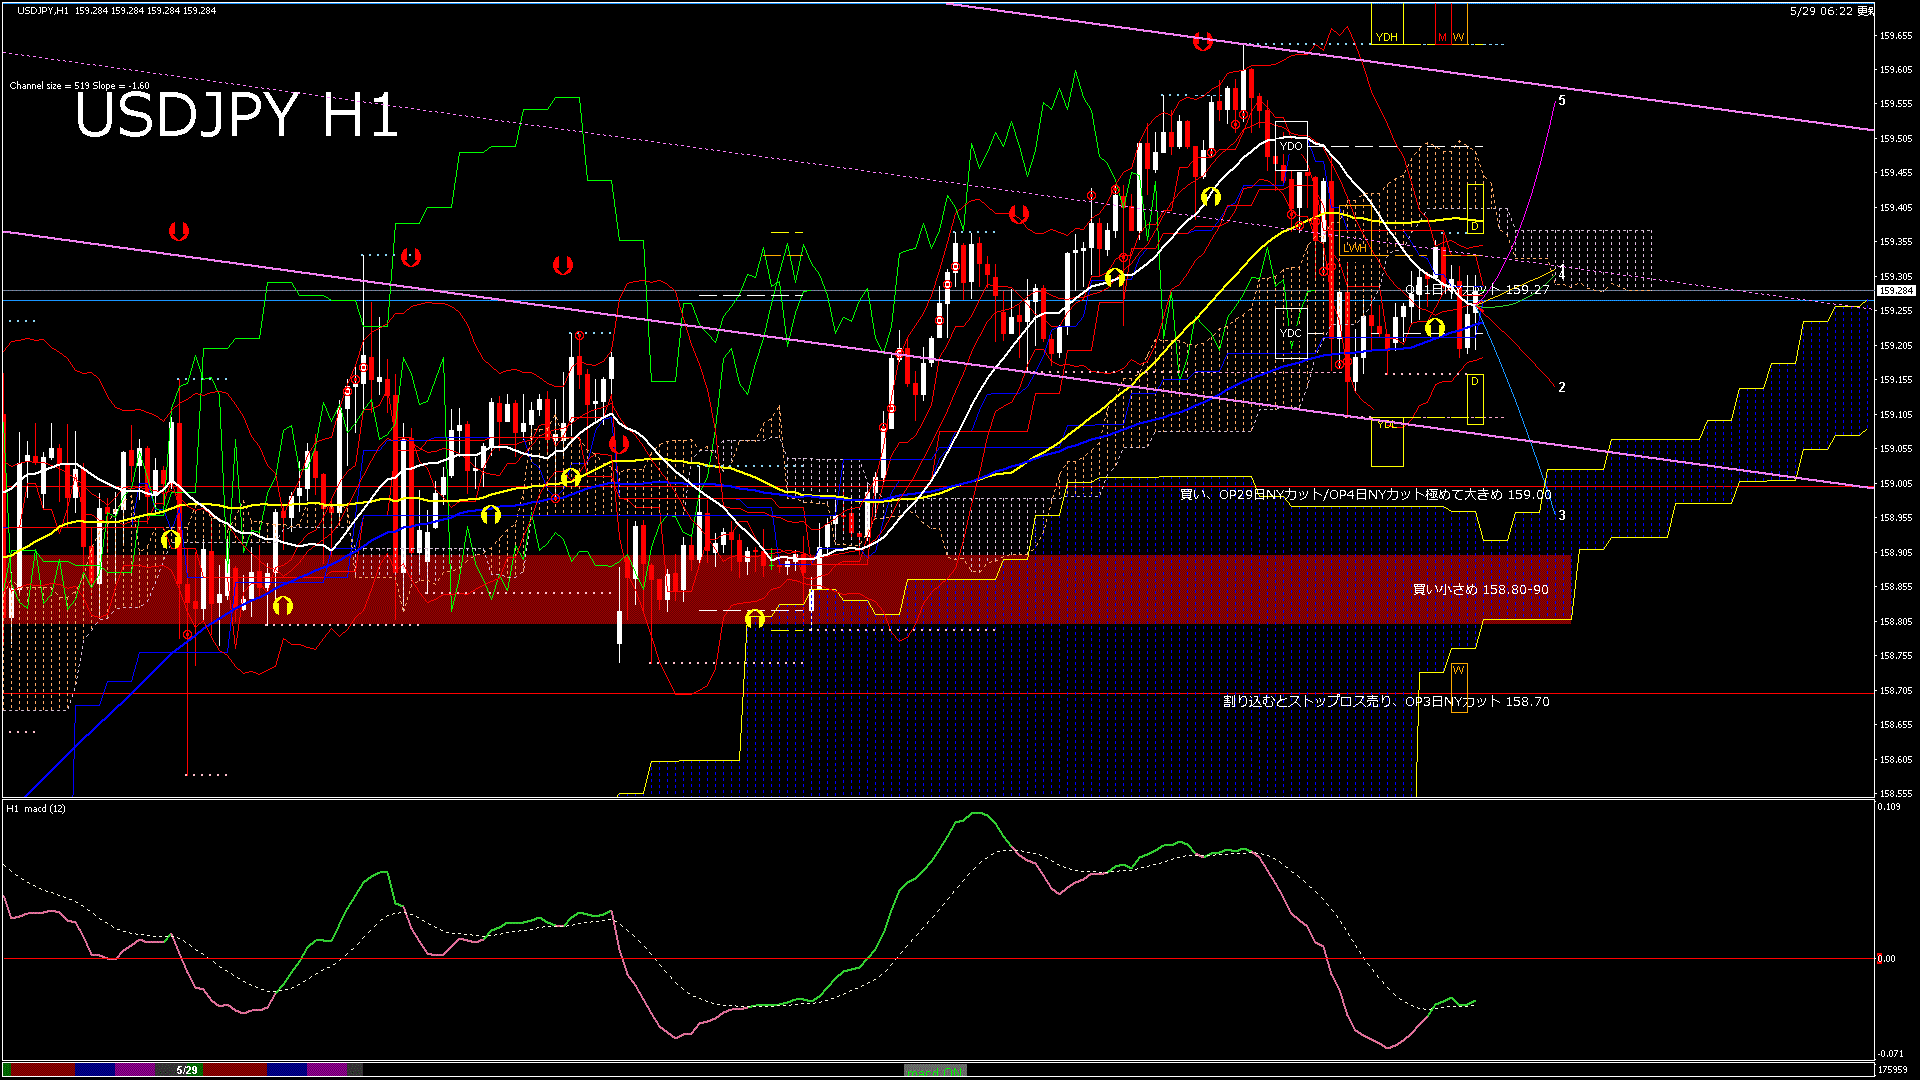
Task: Select wave projection label 2
Action: [x=1562, y=387]
